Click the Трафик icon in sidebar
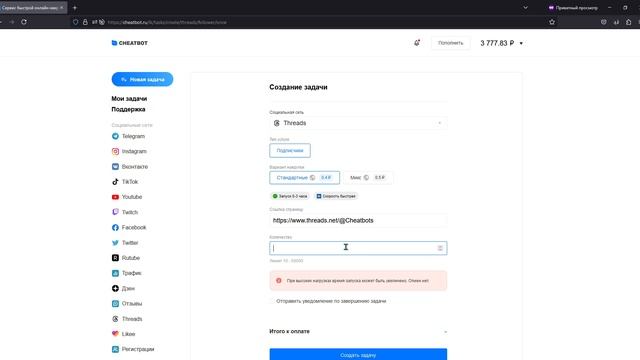The height and width of the screenshot is (360, 640). (x=115, y=273)
